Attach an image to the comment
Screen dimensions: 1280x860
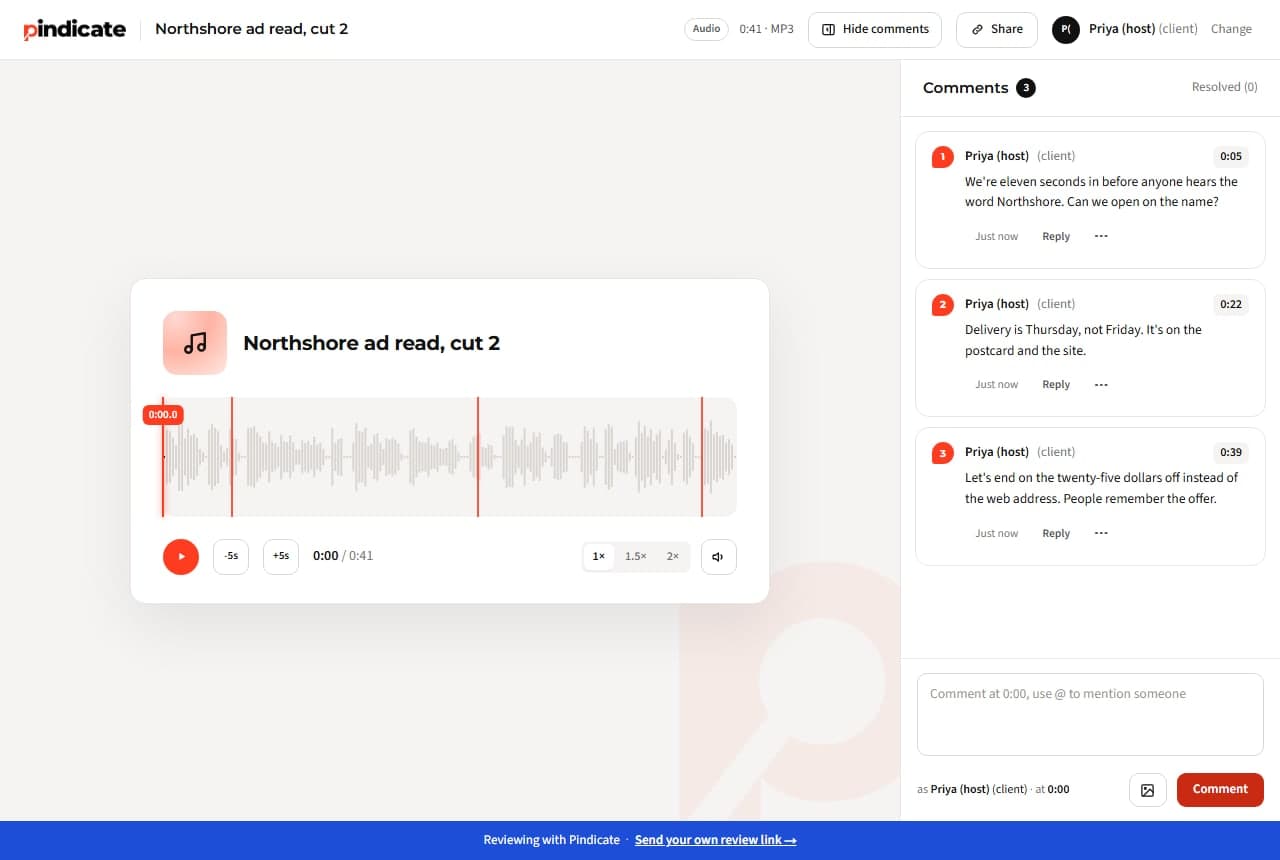click(1148, 790)
